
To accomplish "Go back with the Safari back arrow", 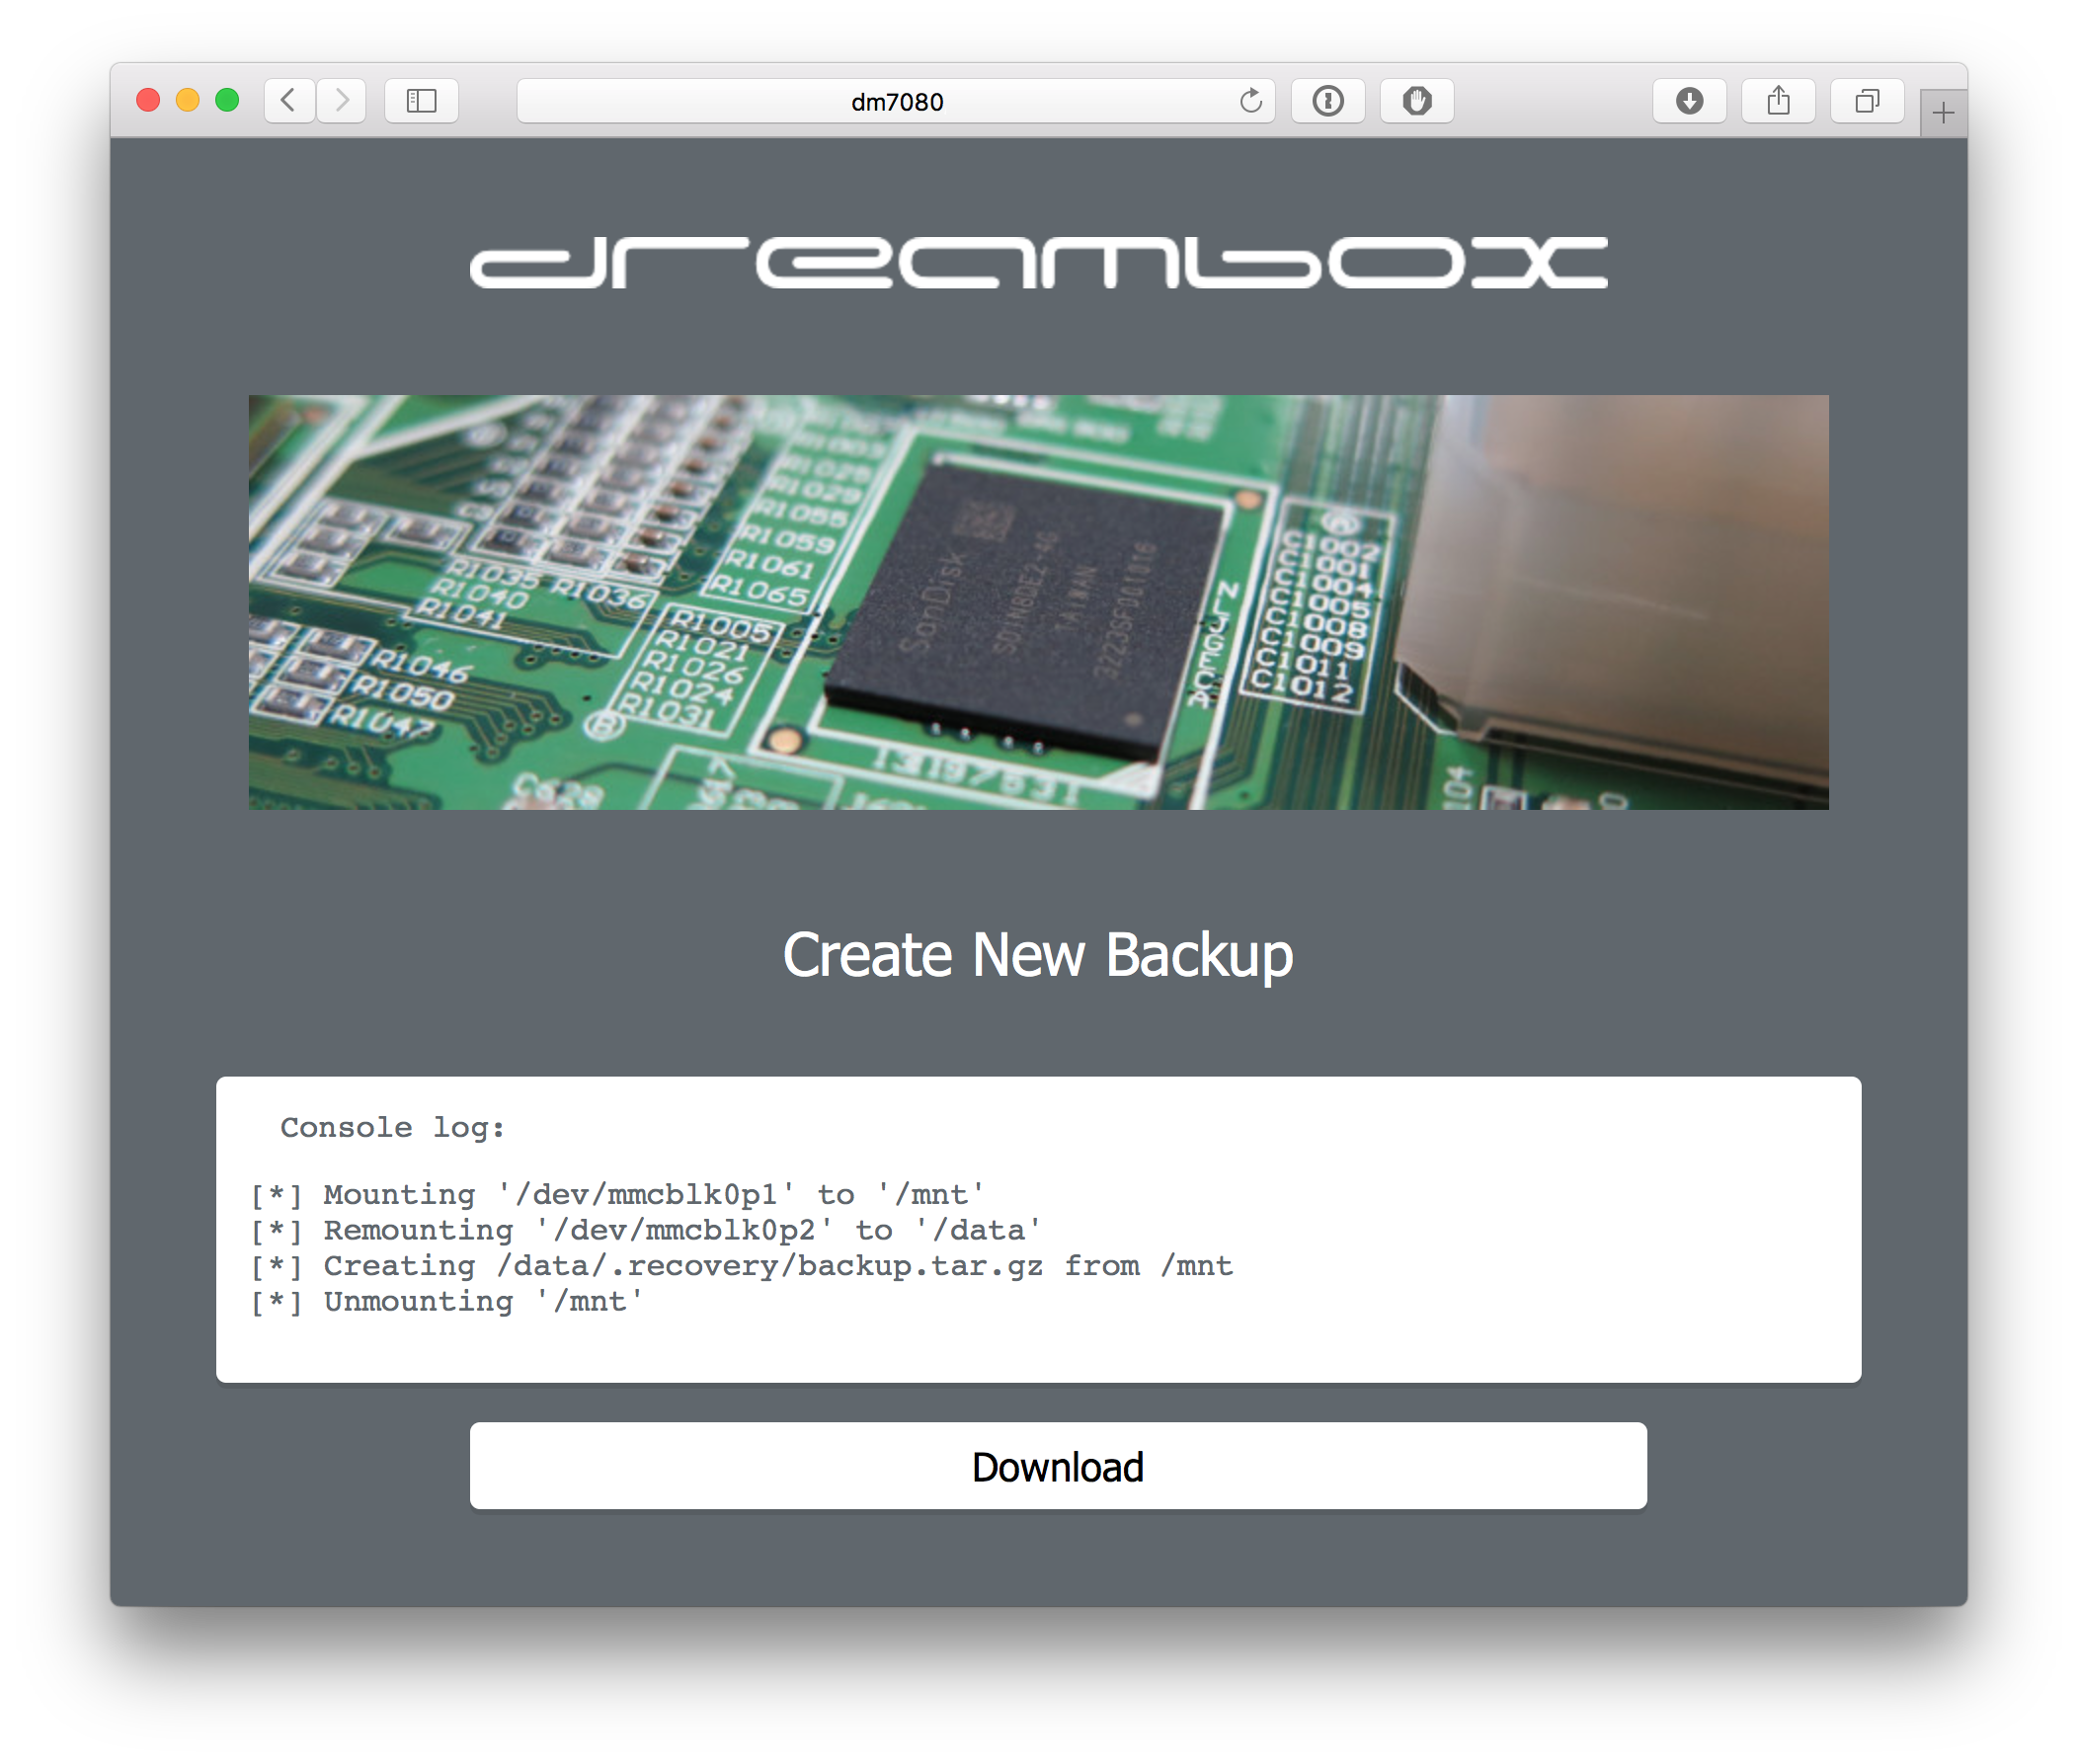I will click(289, 101).
